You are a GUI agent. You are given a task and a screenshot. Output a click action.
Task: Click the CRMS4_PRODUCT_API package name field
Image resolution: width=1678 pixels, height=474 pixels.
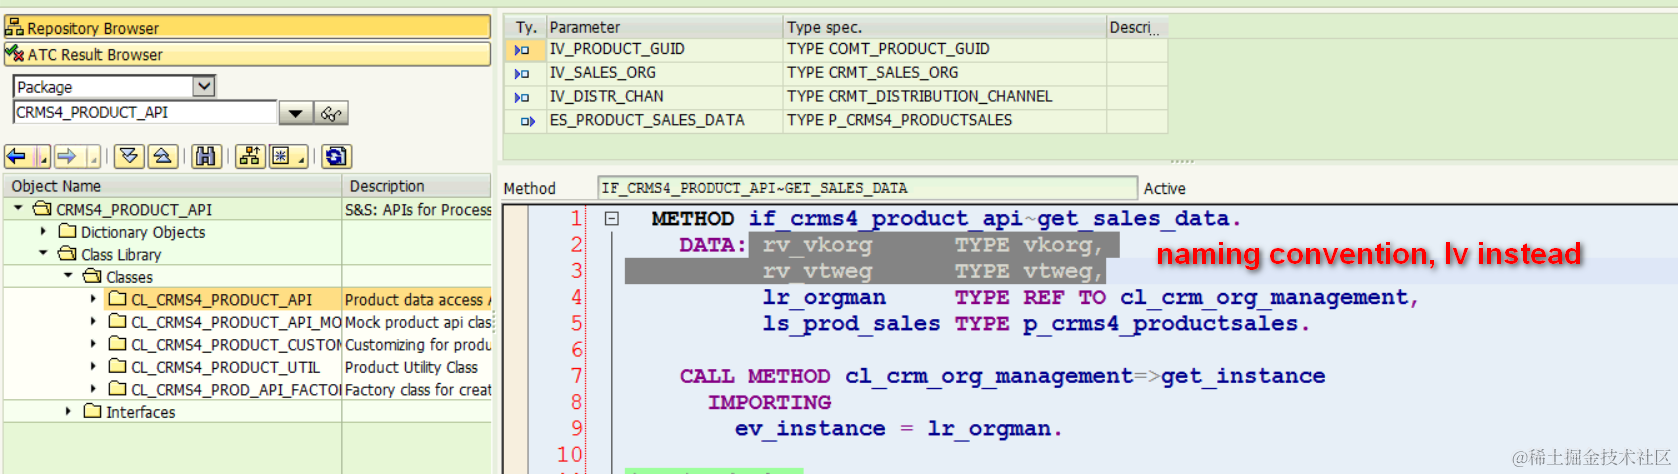[x=145, y=112]
